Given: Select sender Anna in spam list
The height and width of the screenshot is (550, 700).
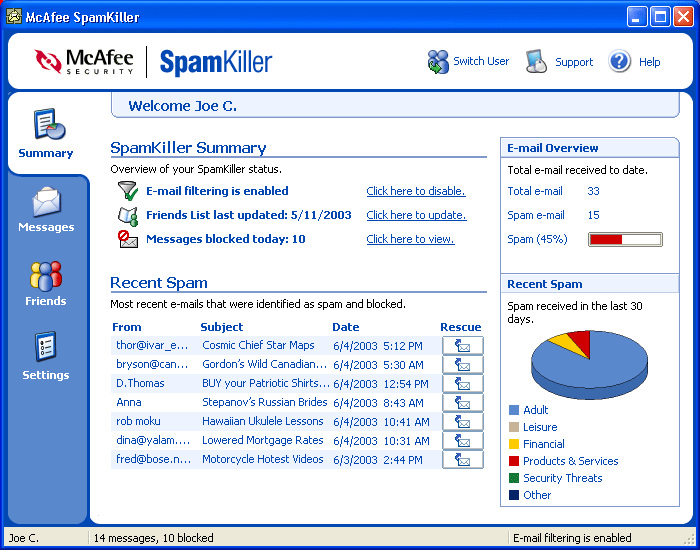Looking at the screenshot, I should click(x=129, y=402).
